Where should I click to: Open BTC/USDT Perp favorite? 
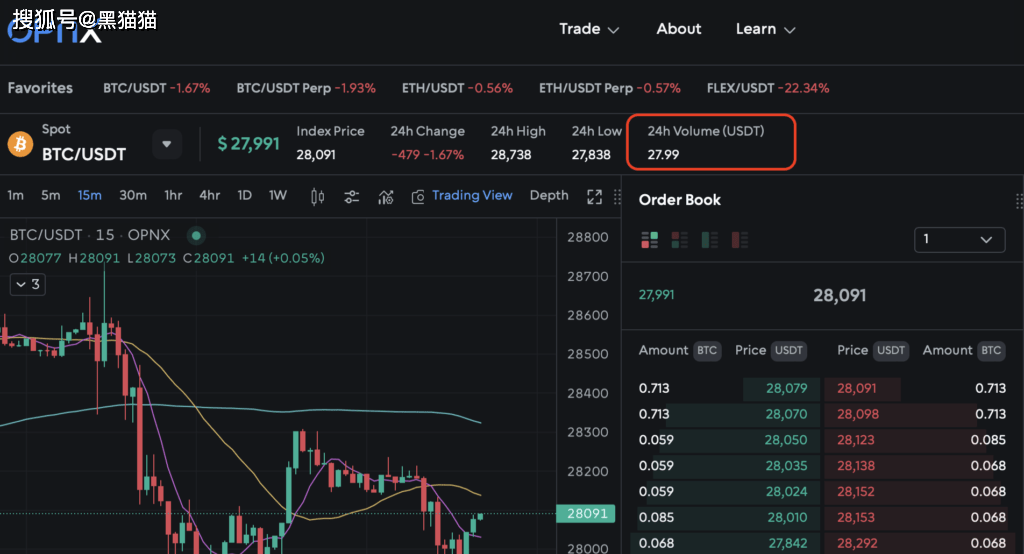[x=306, y=88]
